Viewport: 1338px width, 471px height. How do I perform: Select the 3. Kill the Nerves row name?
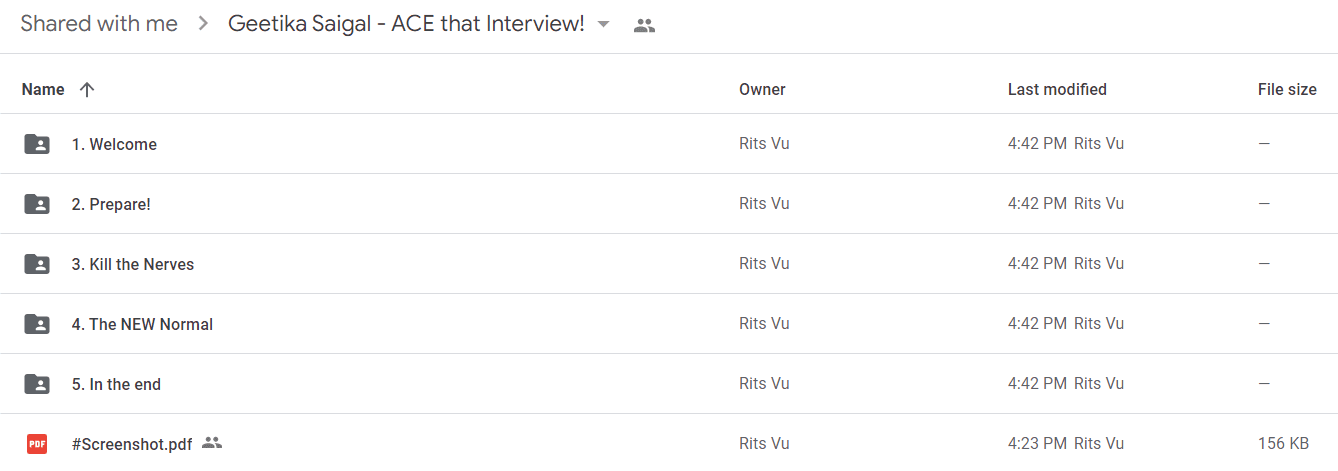tap(133, 264)
